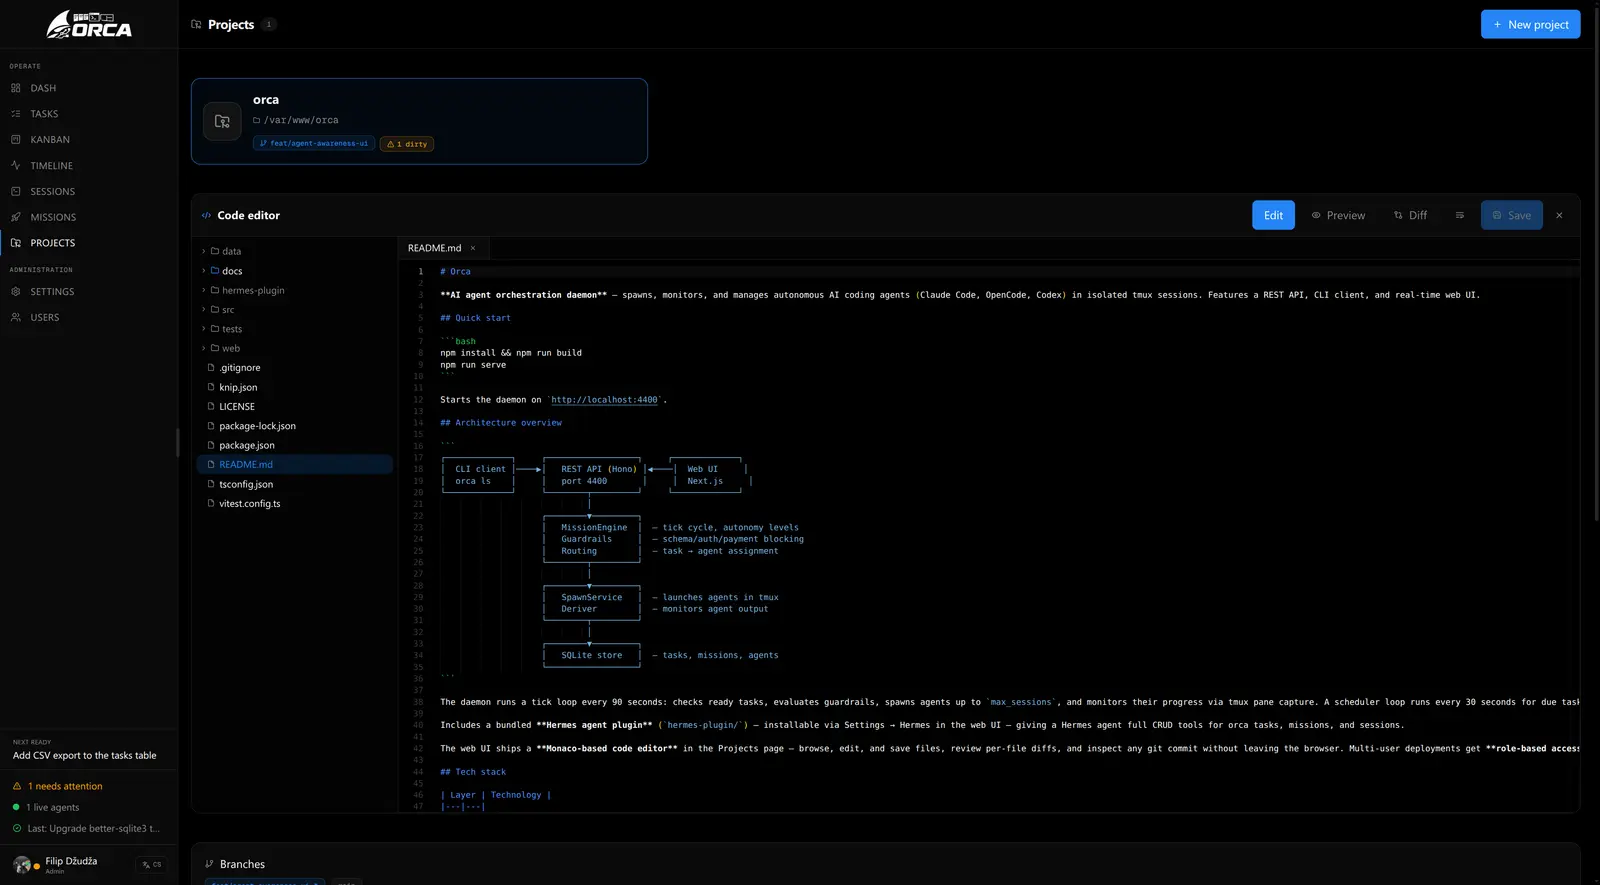Save the current file

click(x=1511, y=215)
